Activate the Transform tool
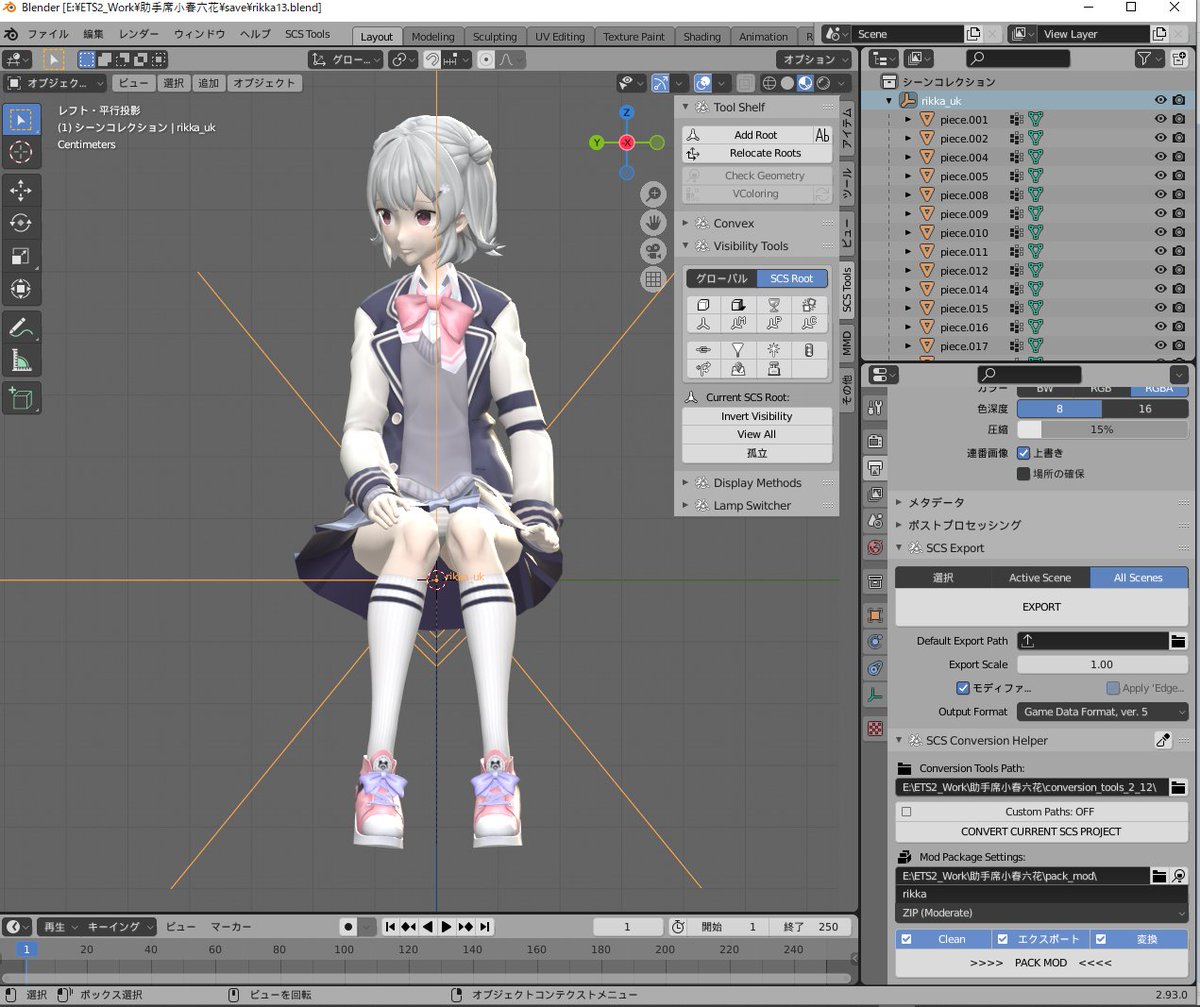1200x1007 pixels. click(21, 288)
